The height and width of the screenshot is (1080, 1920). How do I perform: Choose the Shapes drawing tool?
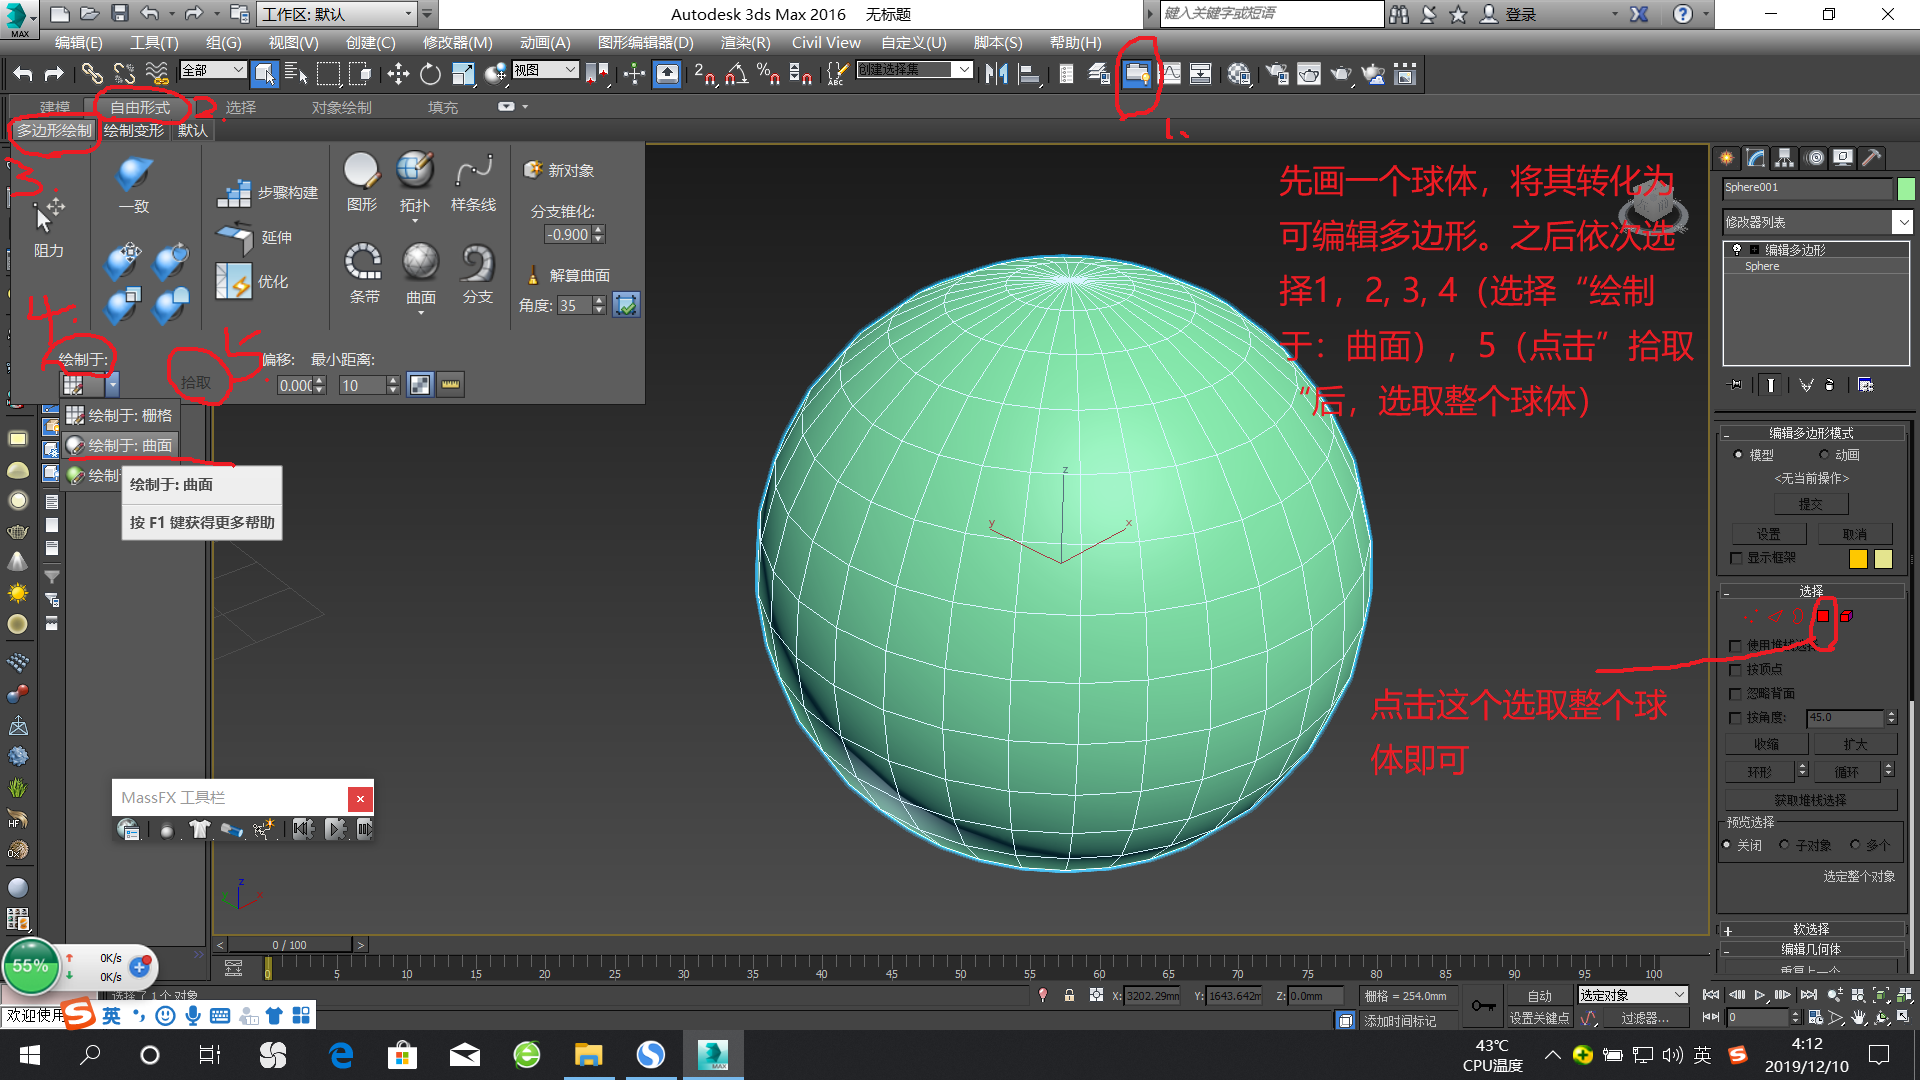point(362,182)
